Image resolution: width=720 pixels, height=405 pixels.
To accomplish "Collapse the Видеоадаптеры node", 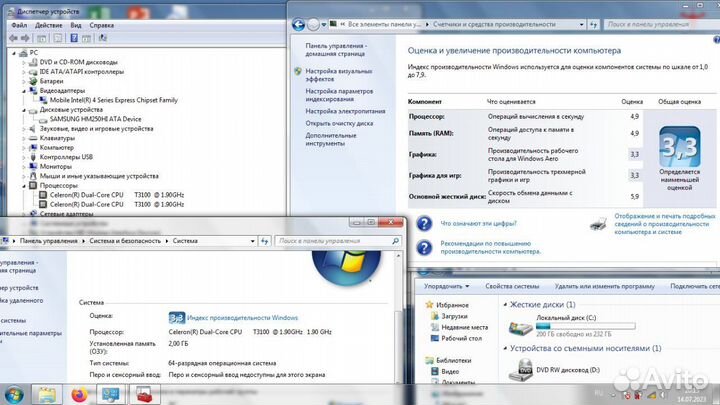I will (x=24, y=91).
